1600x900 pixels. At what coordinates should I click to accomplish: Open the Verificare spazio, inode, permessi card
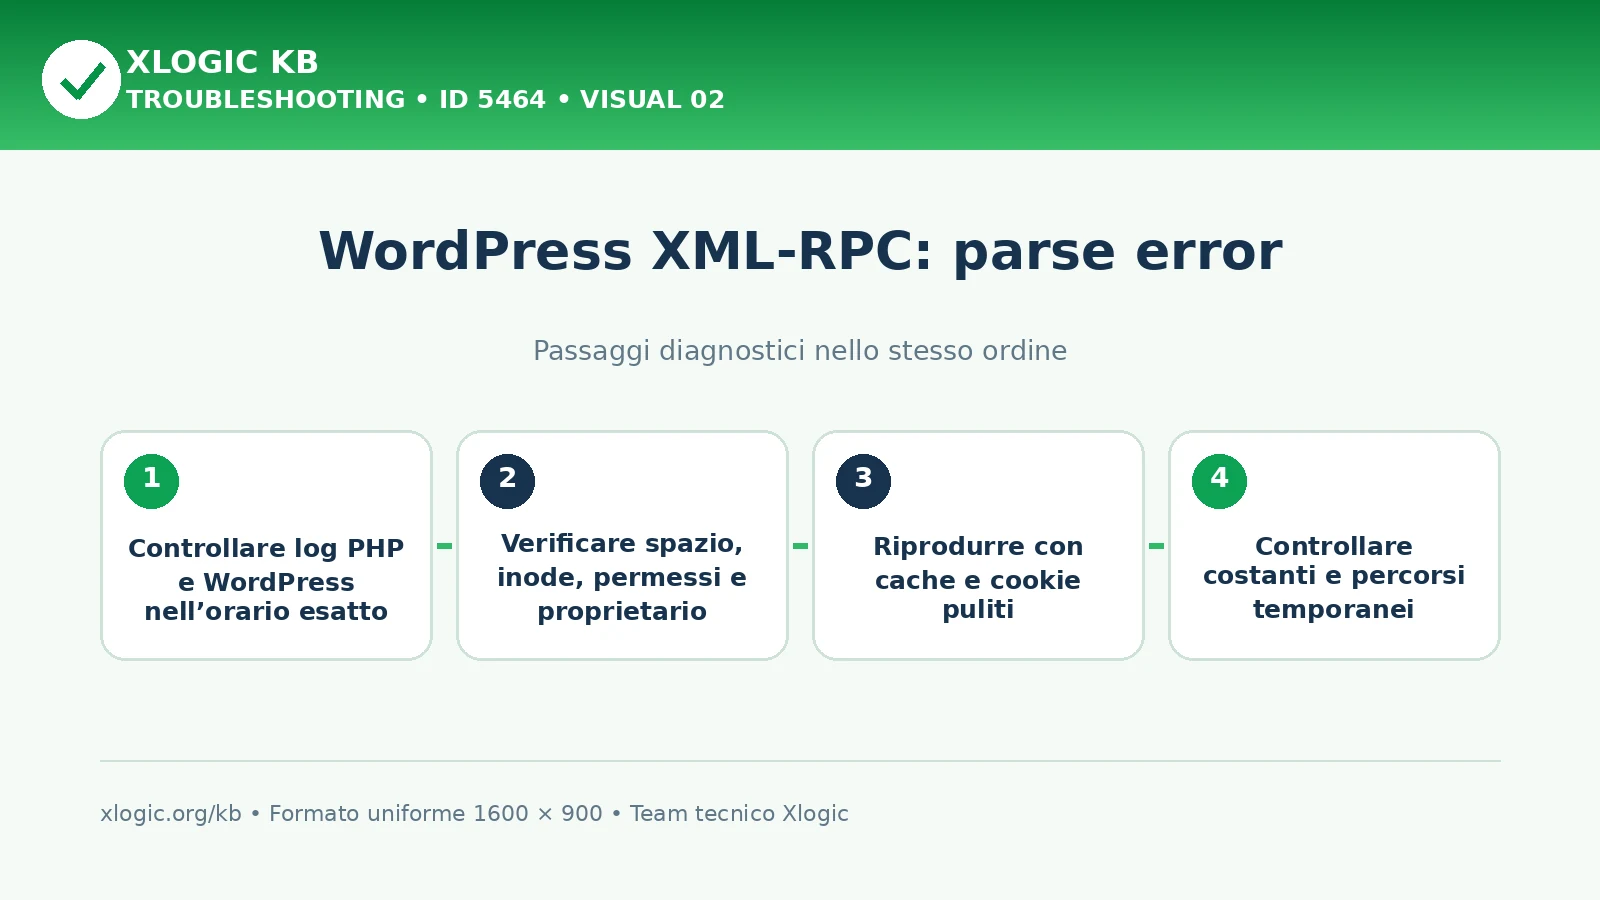622,545
